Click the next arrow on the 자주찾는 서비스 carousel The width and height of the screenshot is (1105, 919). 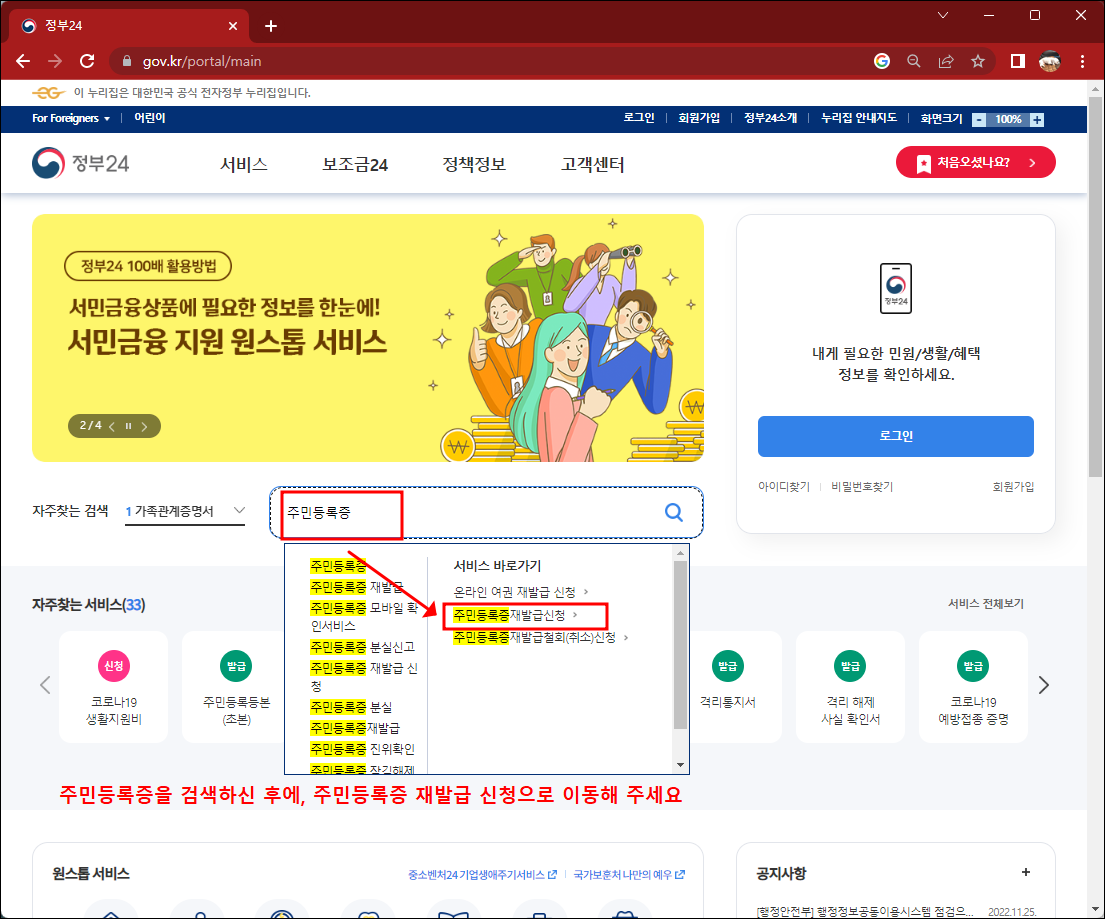1043,684
